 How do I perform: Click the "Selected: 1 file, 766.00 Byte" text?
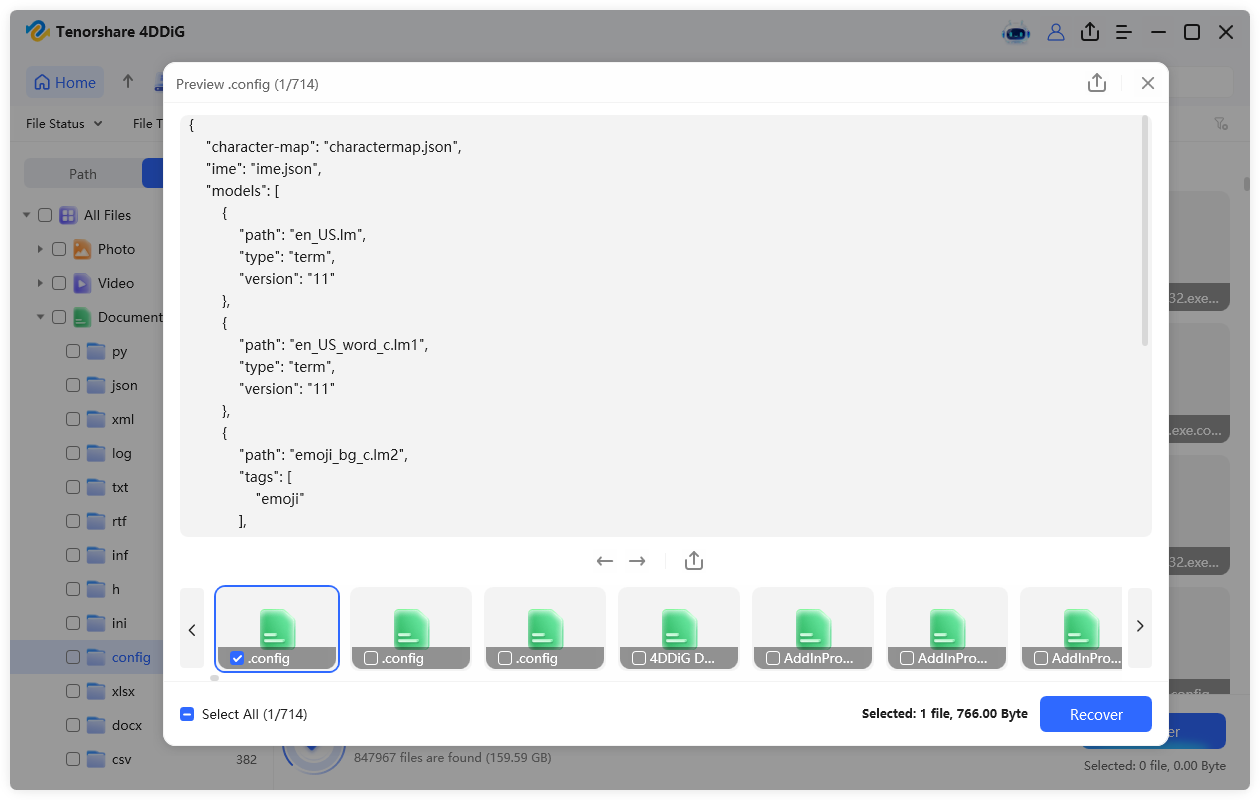(944, 714)
